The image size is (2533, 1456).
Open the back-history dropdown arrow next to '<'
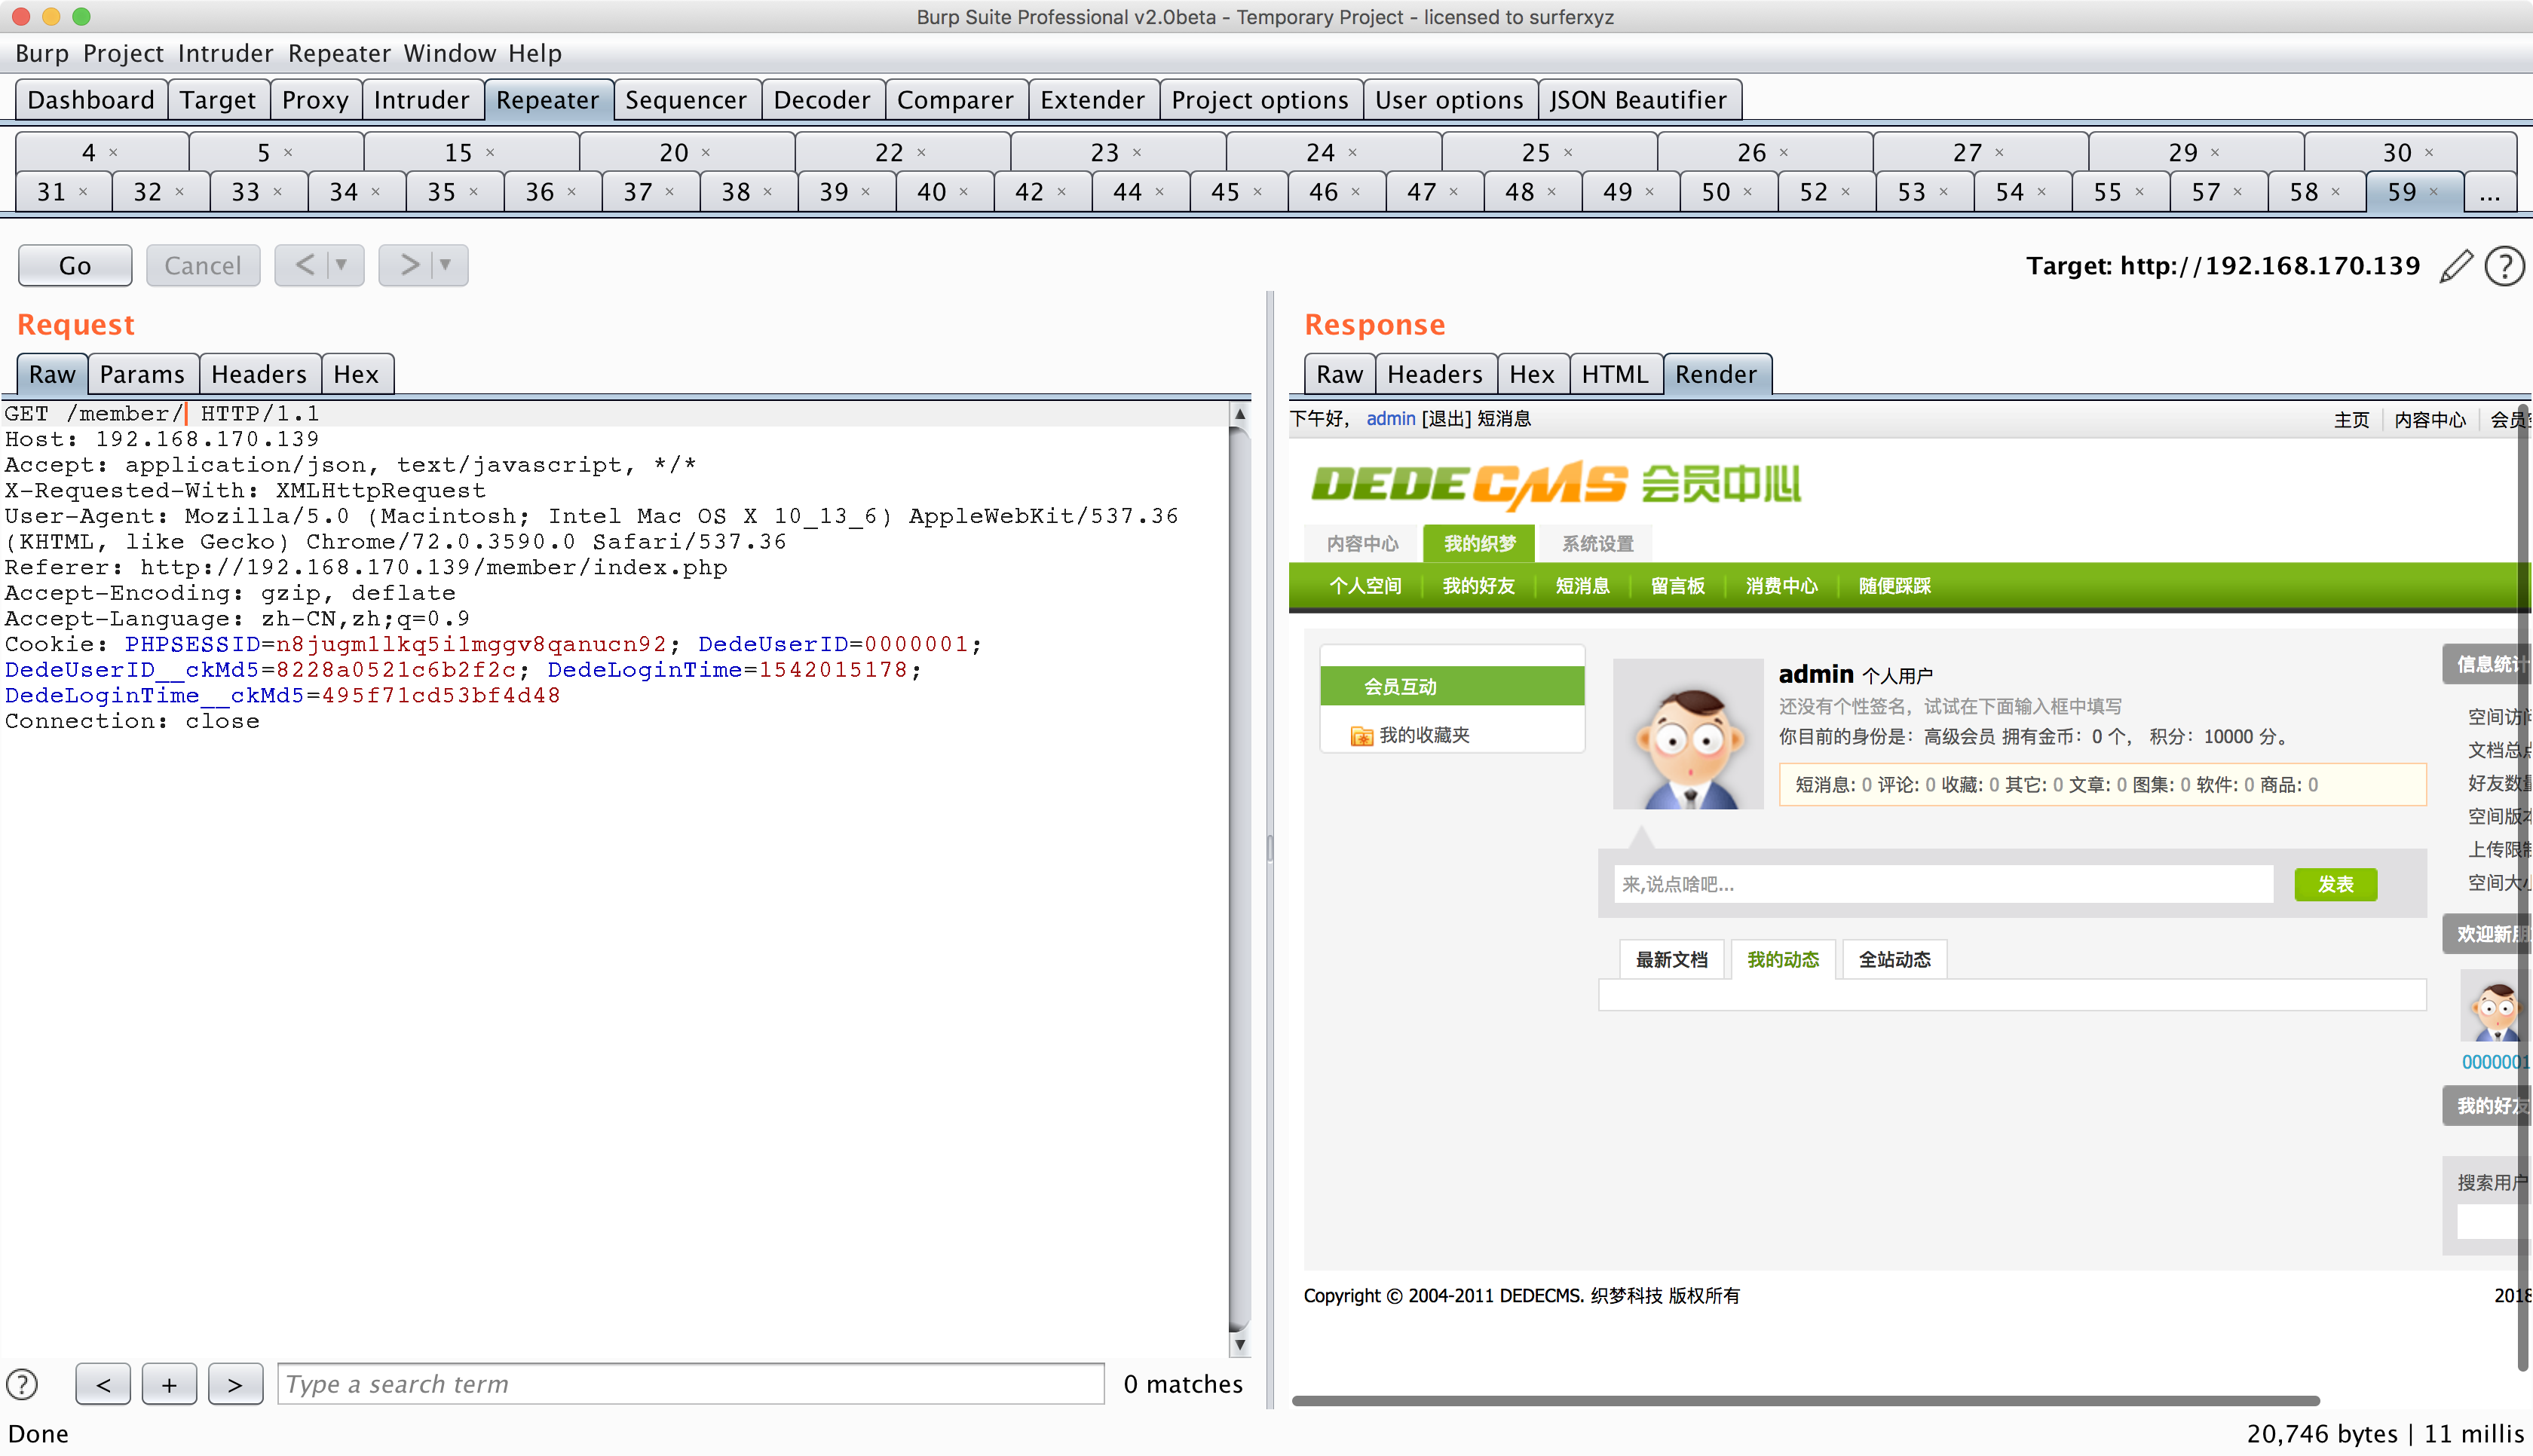click(343, 265)
